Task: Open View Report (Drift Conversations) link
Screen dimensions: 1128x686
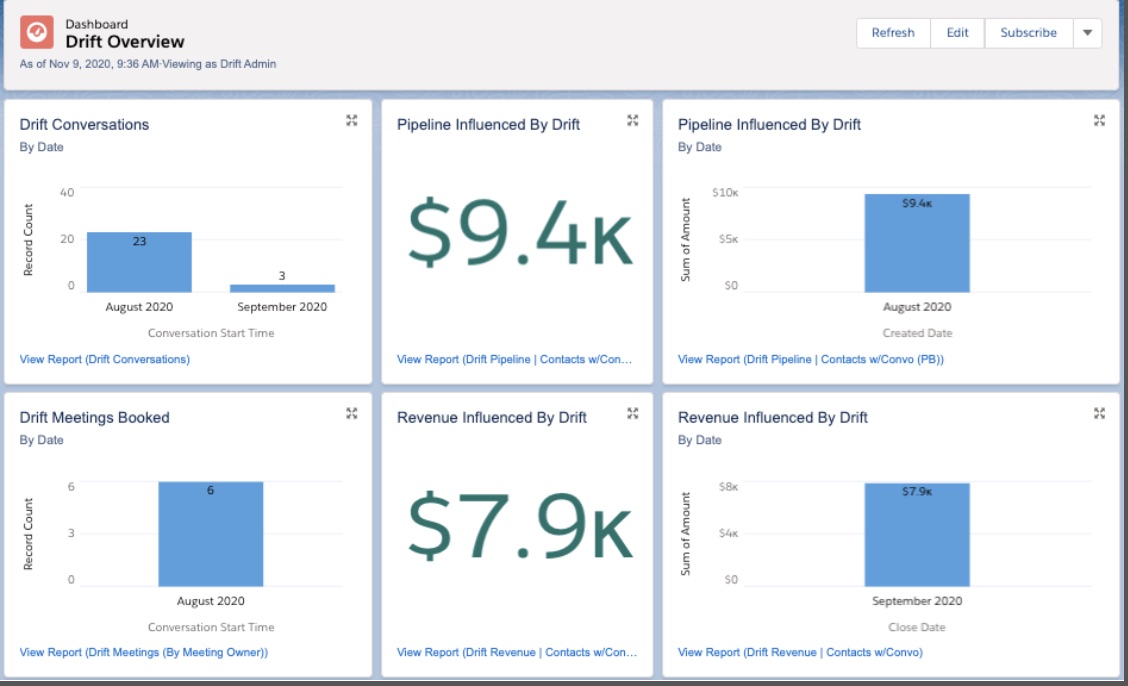Action: click(105, 359)
